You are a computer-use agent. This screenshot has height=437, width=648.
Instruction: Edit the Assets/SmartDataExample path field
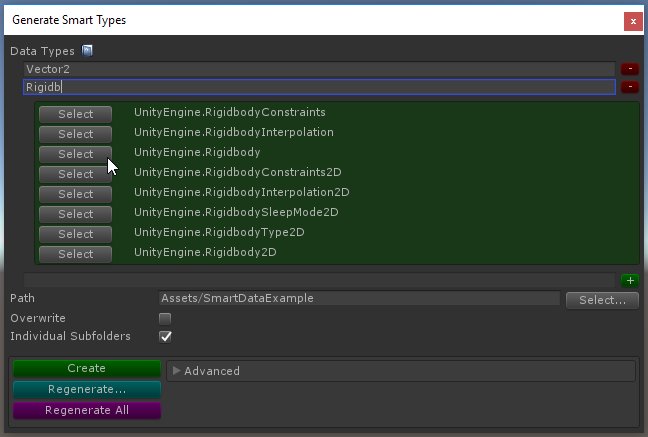(359, 298)
